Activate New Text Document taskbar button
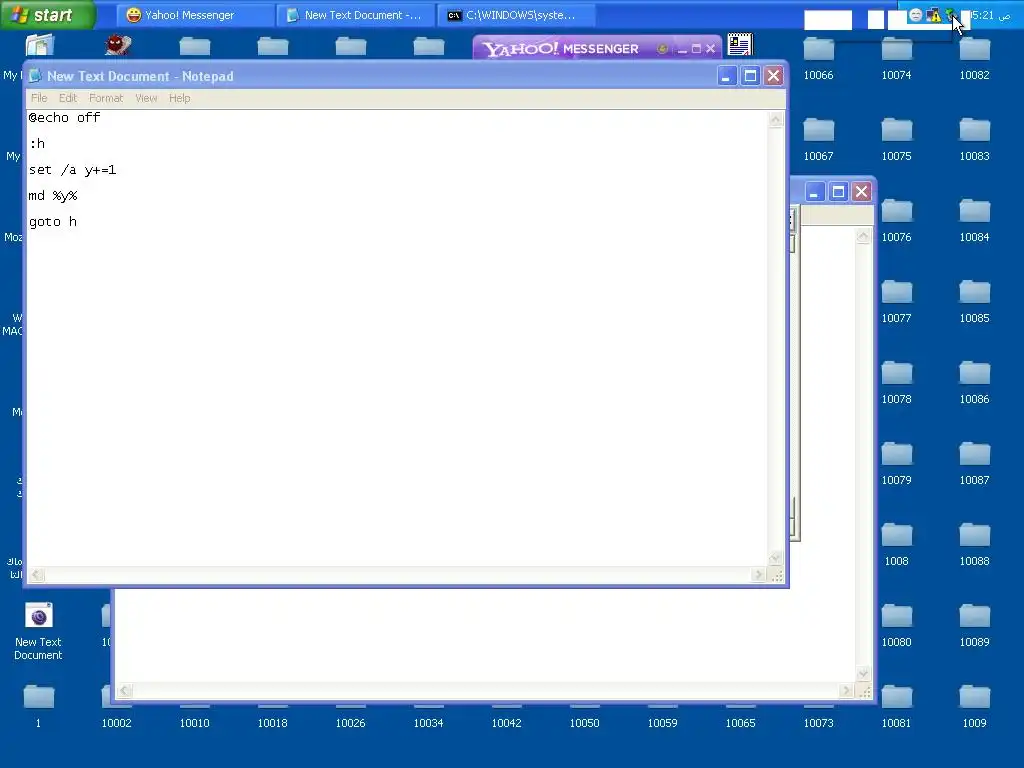Screen dimensions: 1024x768 tap(356, 15)
